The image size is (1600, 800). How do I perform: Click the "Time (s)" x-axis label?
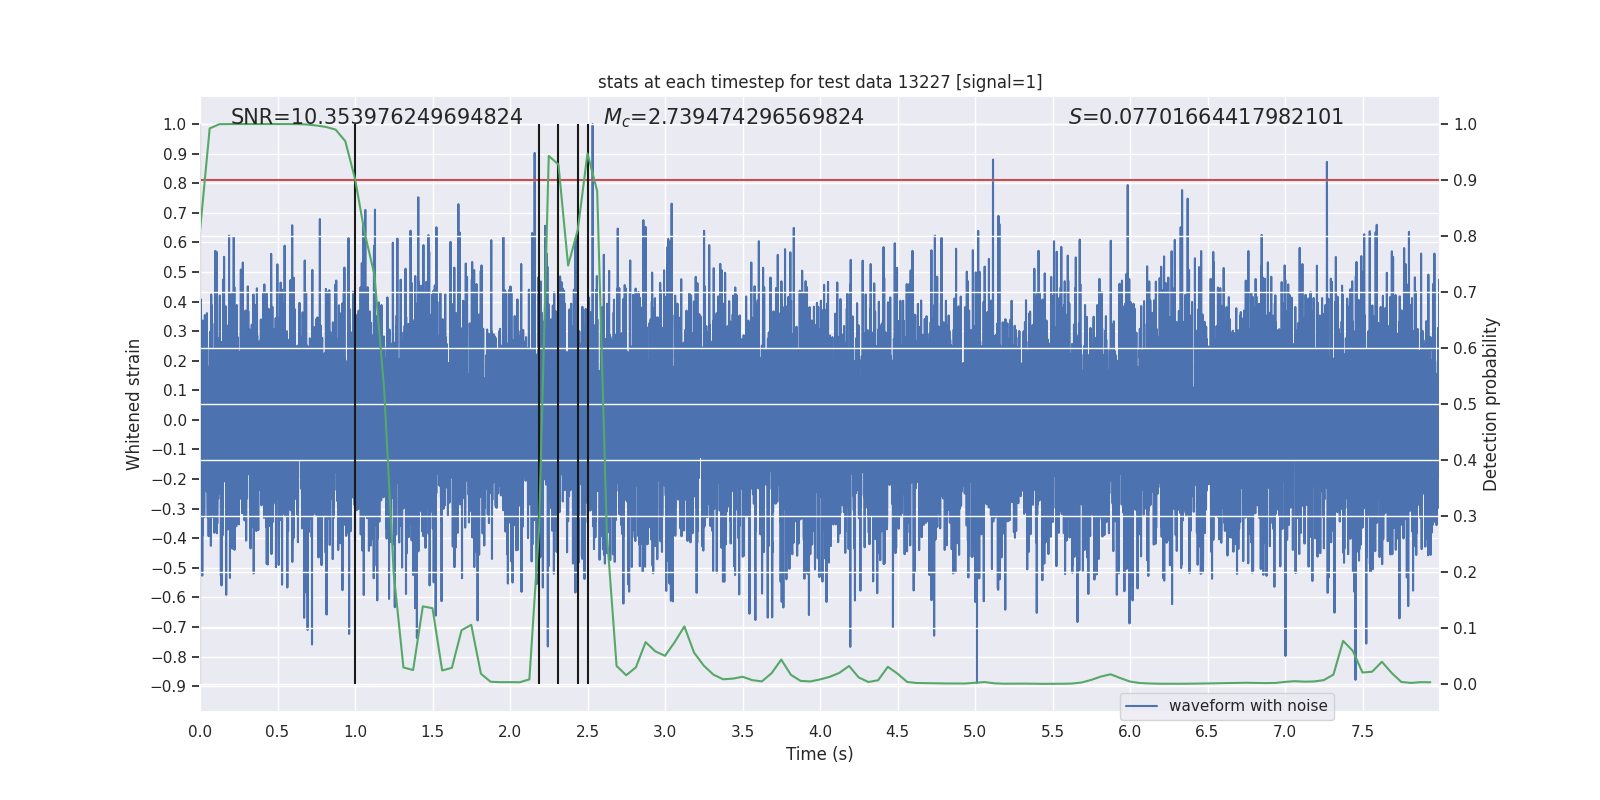click(819, 754)
